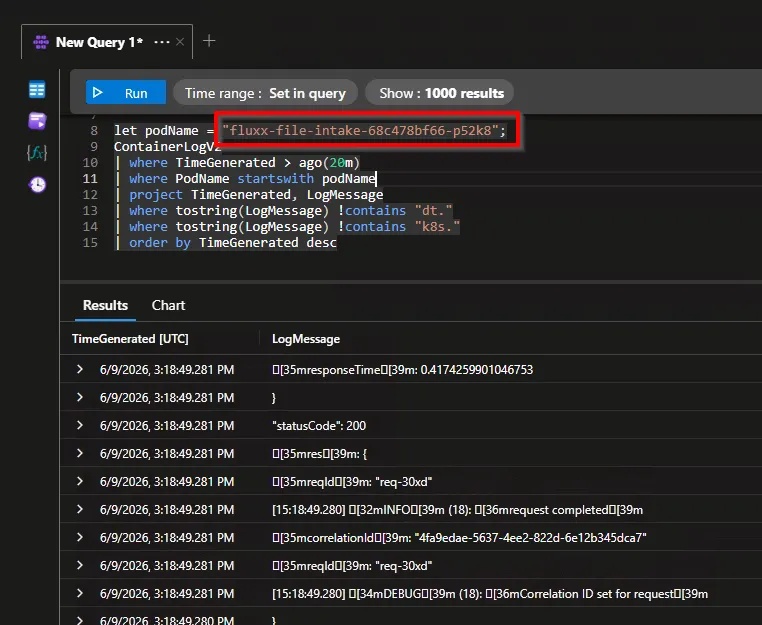Click line number 15 in editor gutter
762x625 pixels.
tap(90, 243)
